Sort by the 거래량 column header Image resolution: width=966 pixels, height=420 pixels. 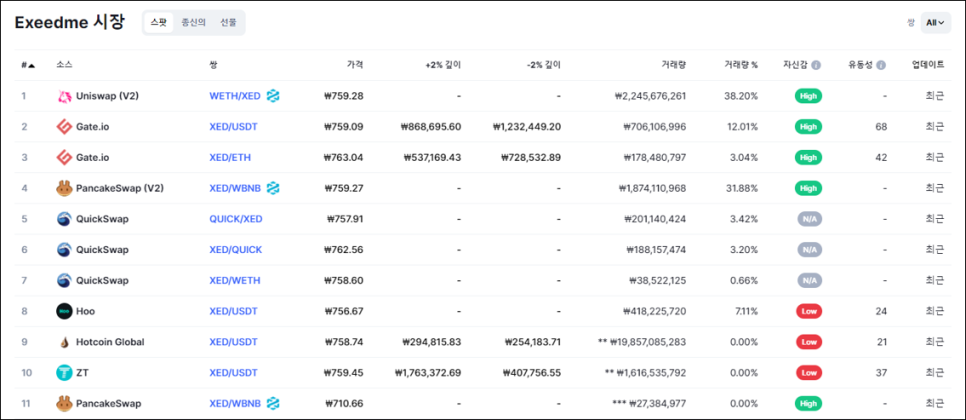(x=673, y=65)
